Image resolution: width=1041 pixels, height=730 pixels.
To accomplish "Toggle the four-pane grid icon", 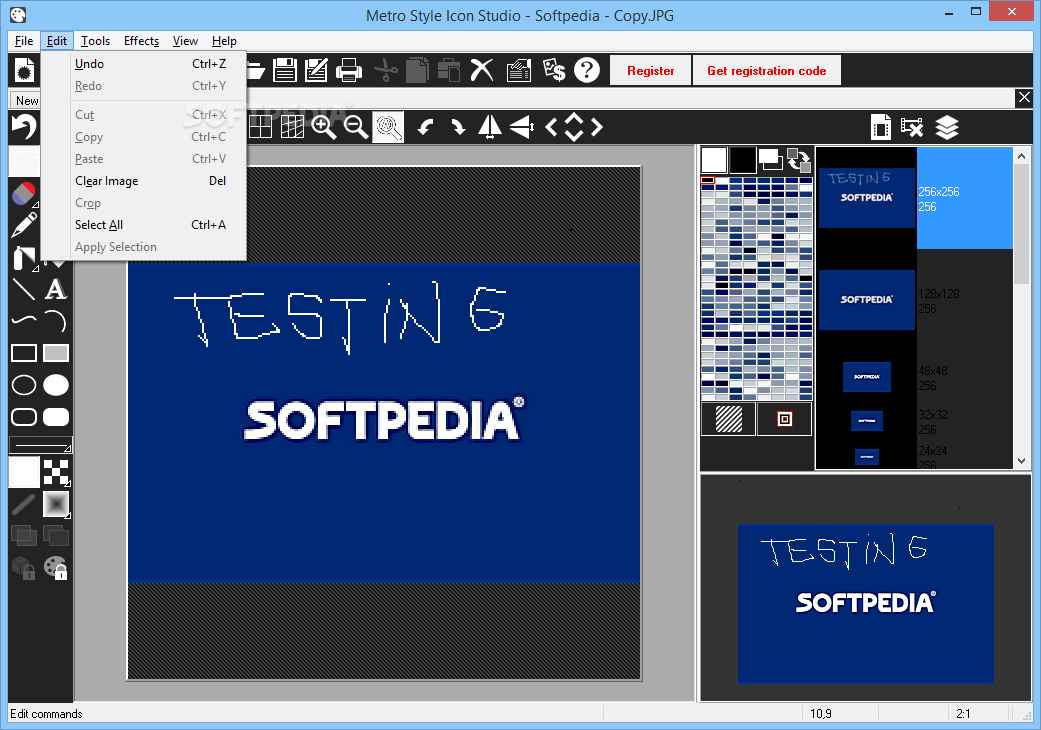I will [x=260, y=127].
